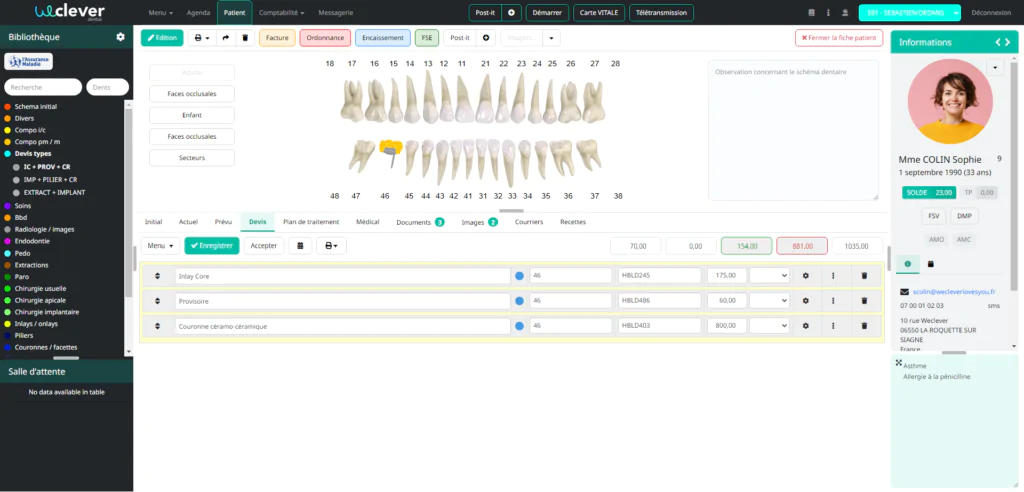
Task: Switch to the Médical tab
Action: 368,222
